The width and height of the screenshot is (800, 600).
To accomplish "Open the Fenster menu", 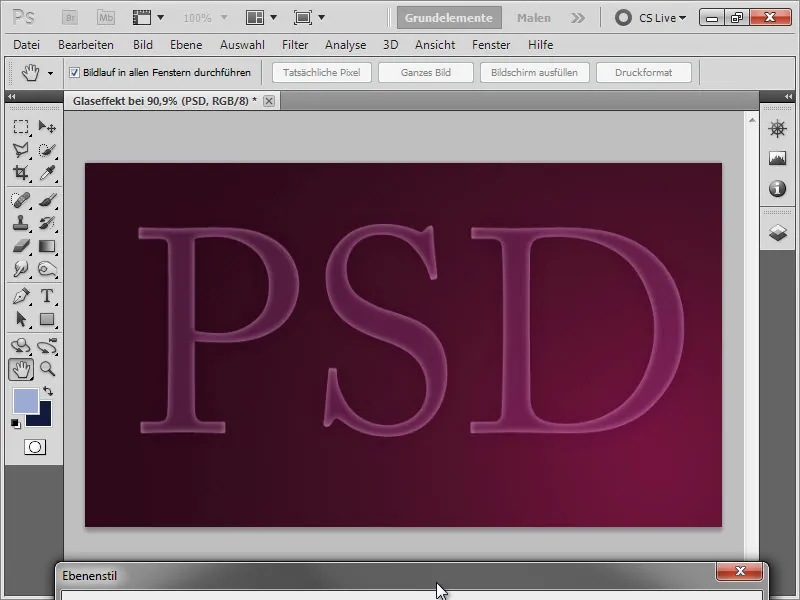I will coord(491,45).
